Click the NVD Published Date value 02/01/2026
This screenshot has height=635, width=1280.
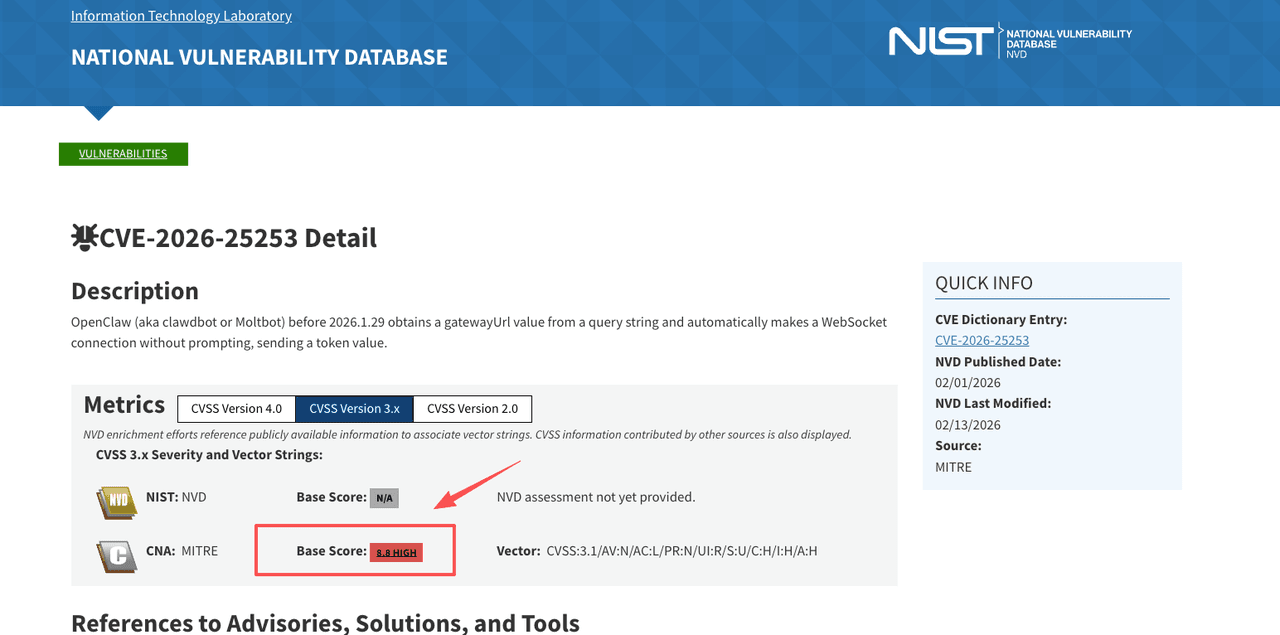(968, 383)
